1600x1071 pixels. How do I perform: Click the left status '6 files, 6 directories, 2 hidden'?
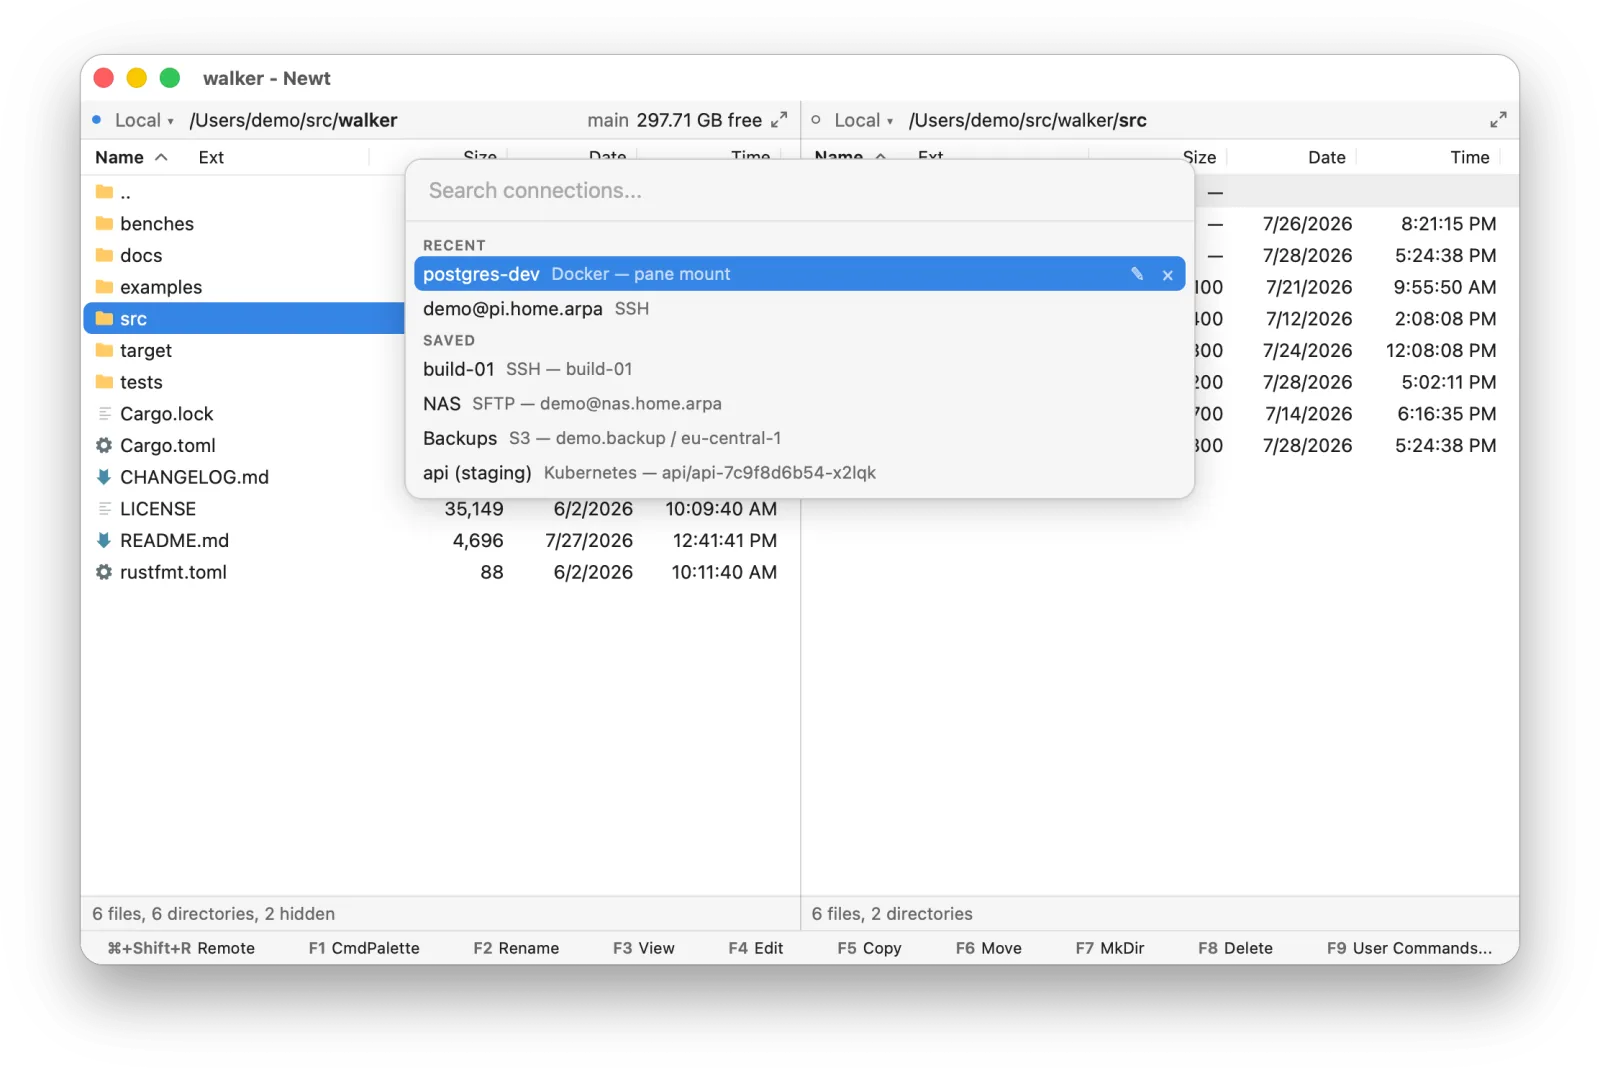pyautogui.click(x=213, y=914)
